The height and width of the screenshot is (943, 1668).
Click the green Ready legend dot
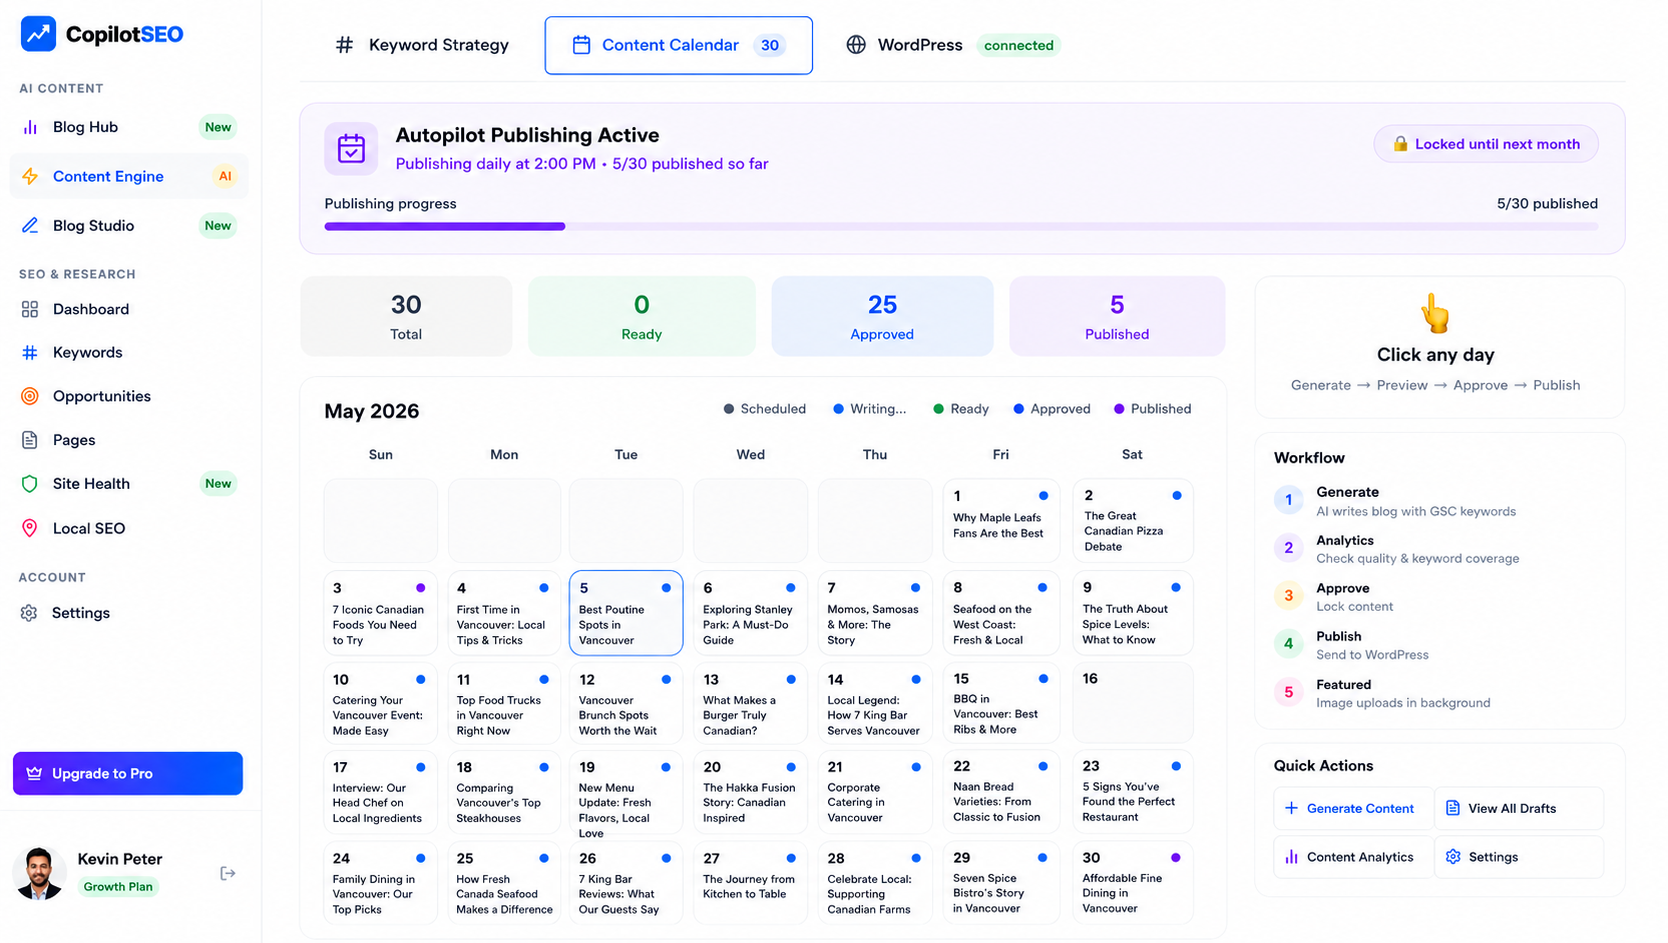[938, 409]
